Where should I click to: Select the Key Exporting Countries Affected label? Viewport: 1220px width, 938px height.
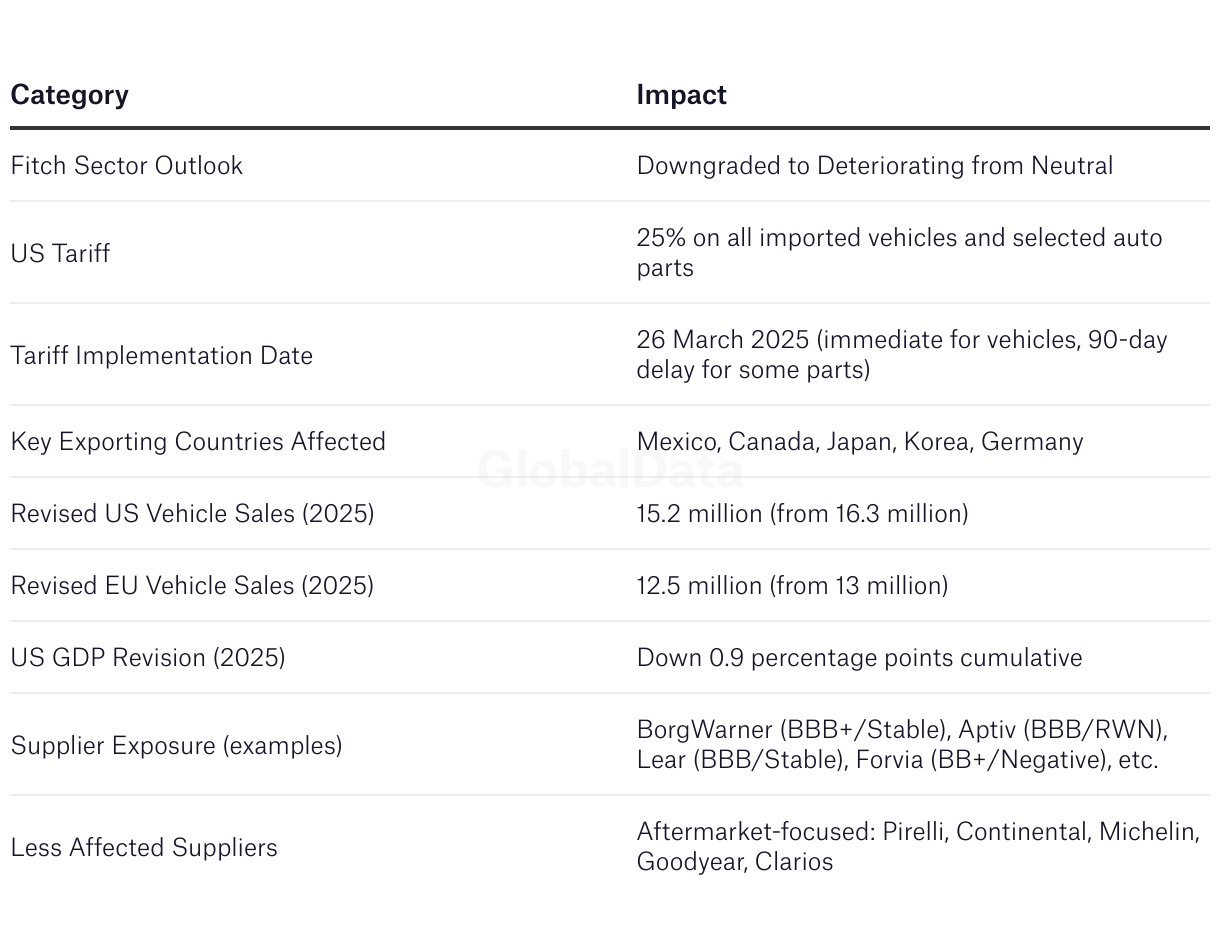[198, 441]
